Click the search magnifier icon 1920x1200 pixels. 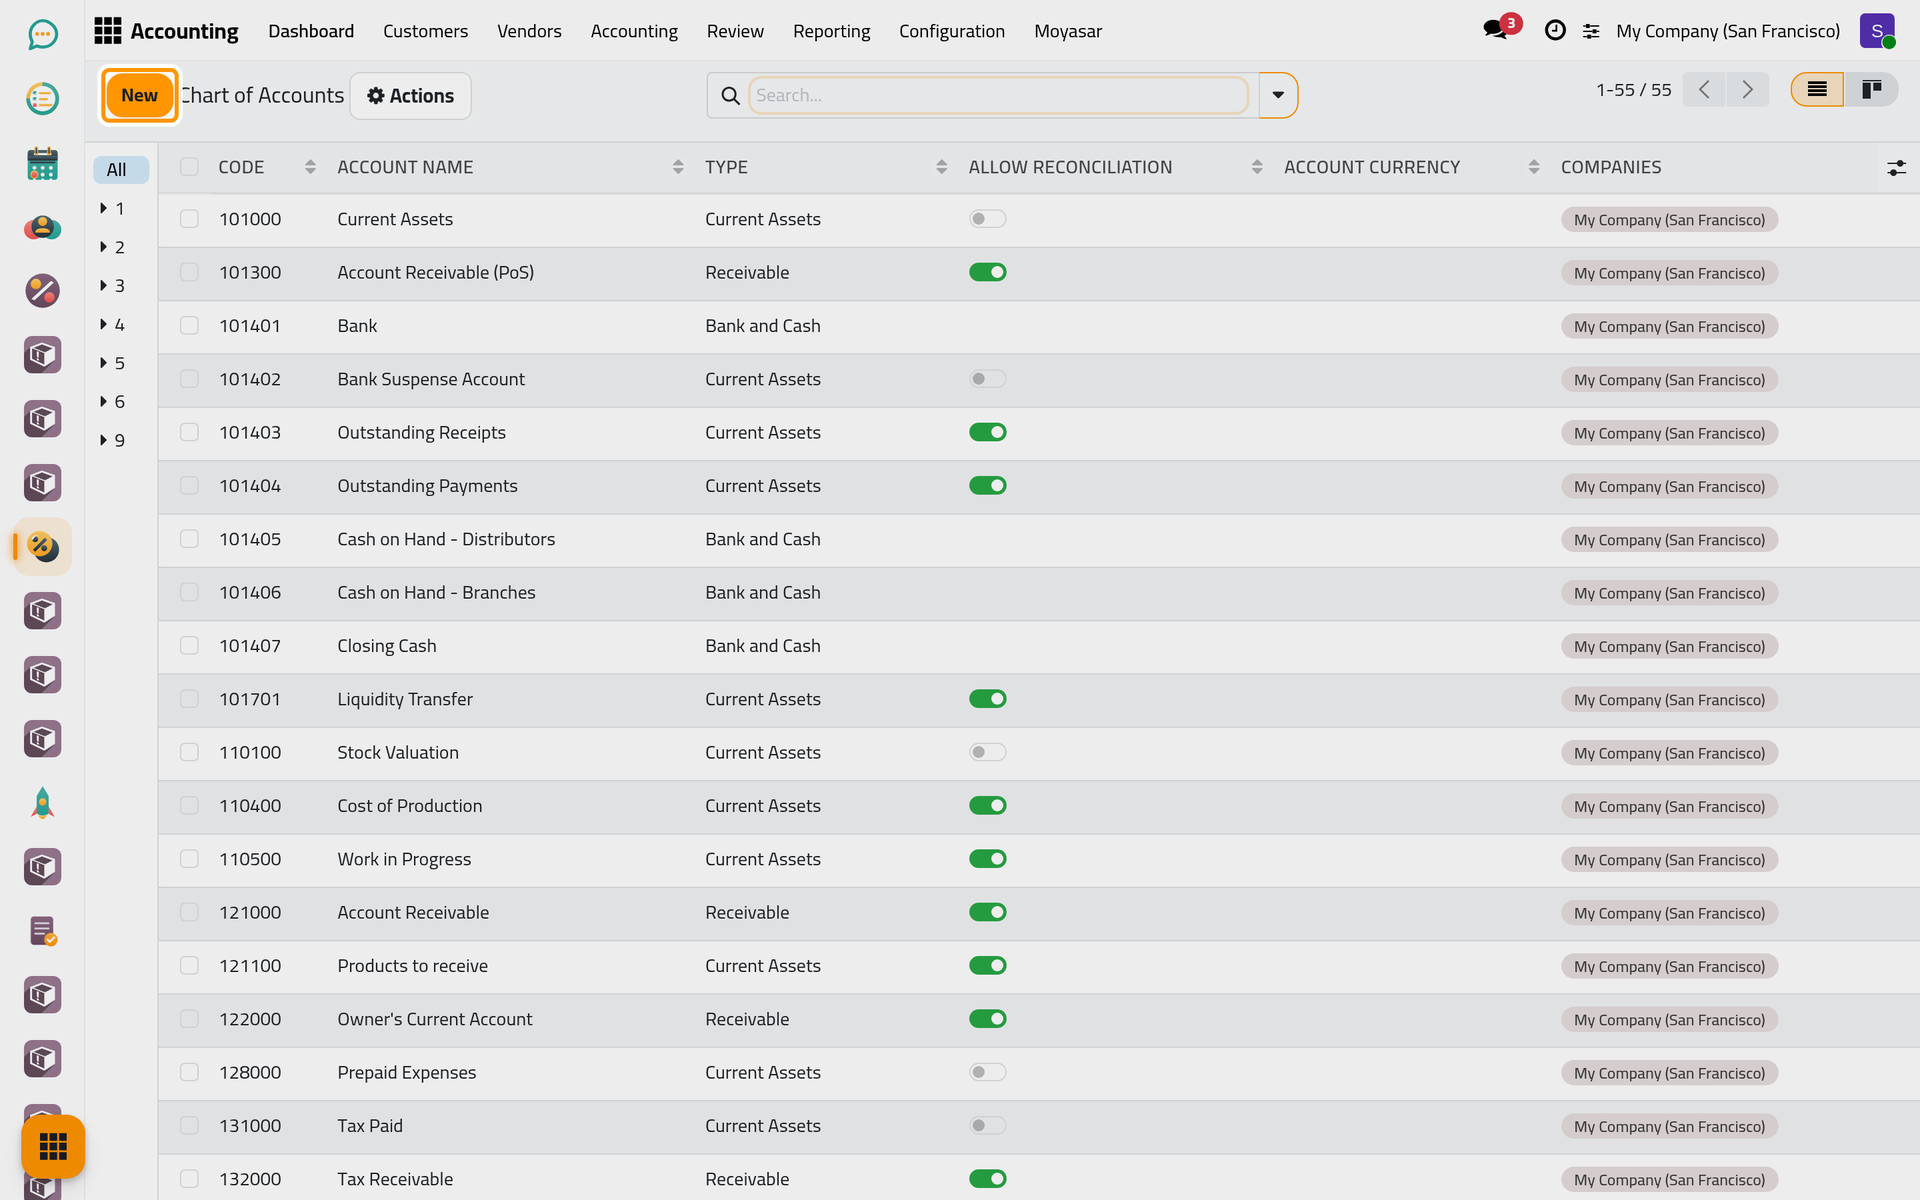(730, 96)
